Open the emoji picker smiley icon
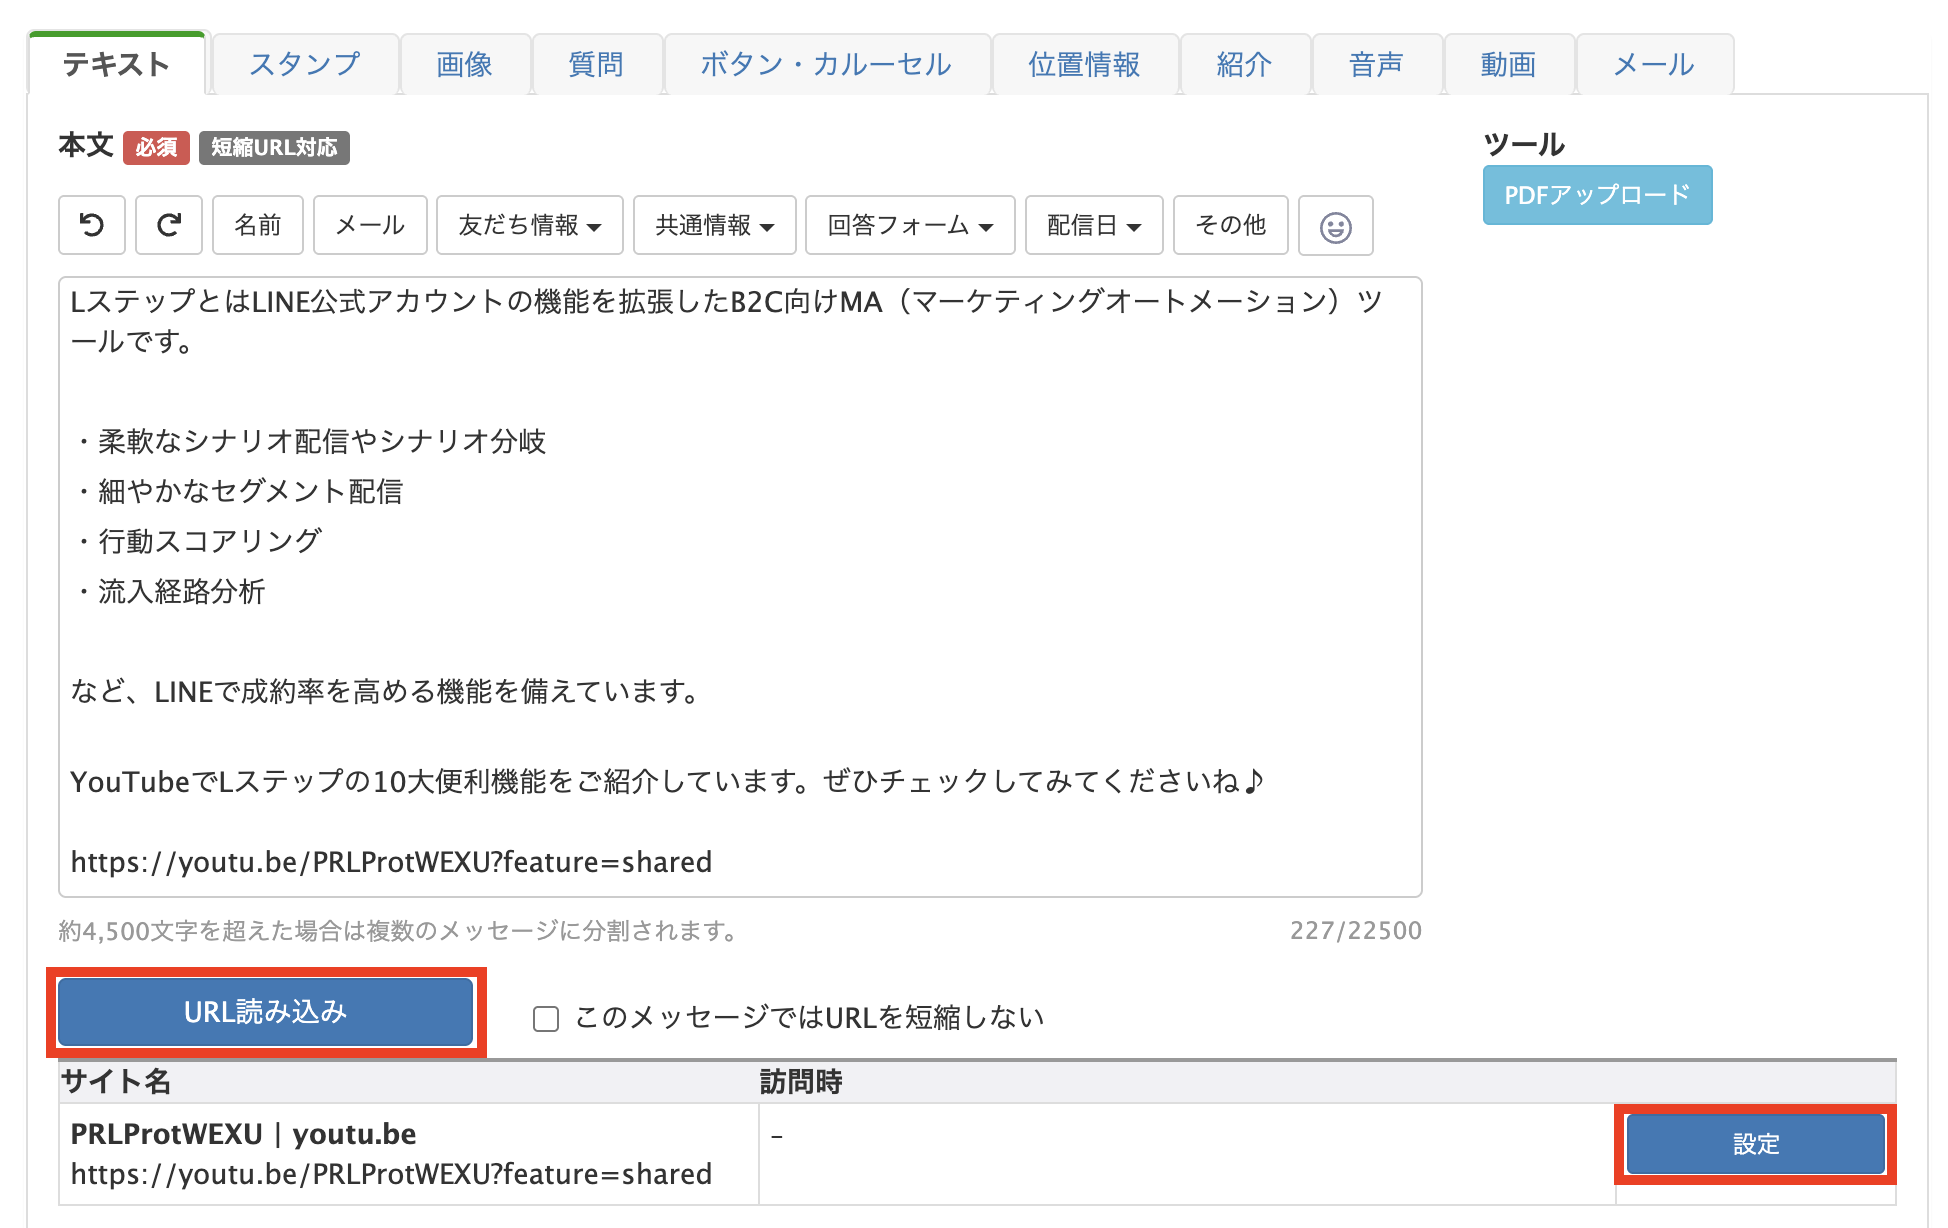Image resolution: width=1948 pixels, height=1228 pixels. [x=1335, y=226]
